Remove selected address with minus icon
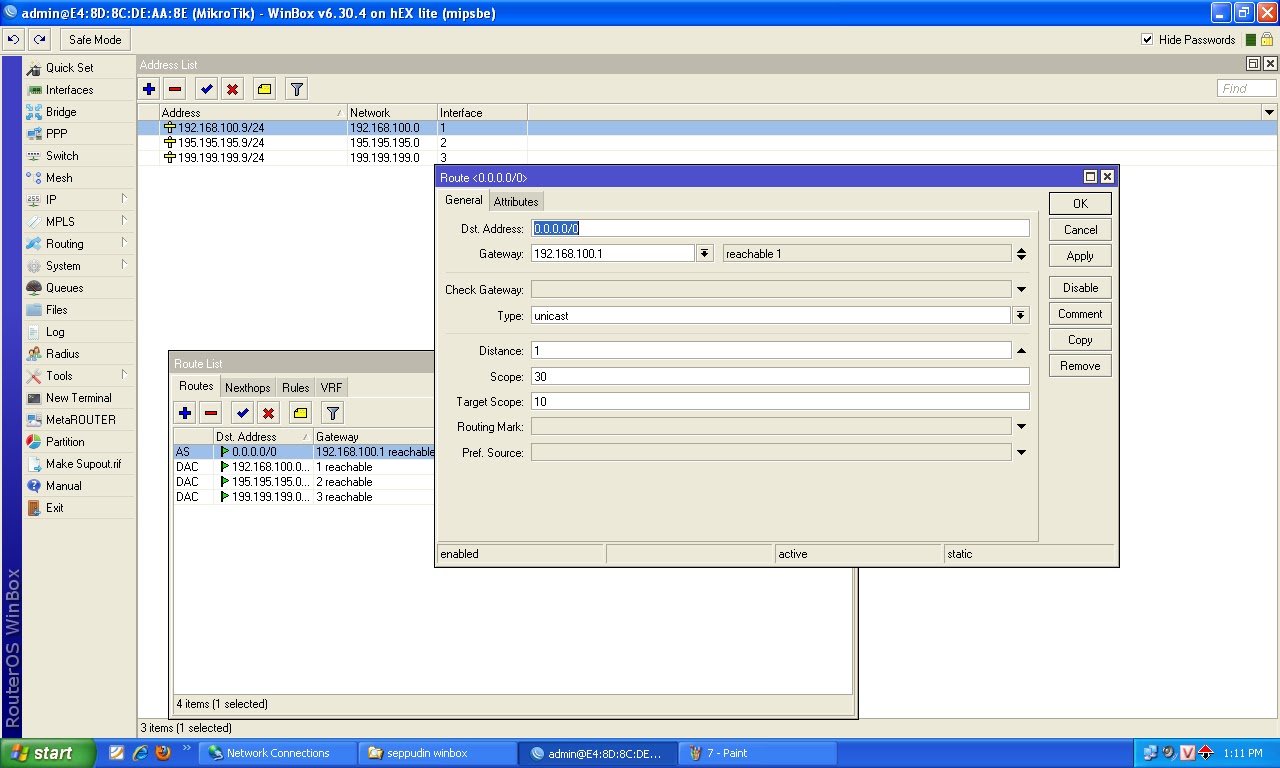The height and width of the screenshot is (768, 1280). [175, 89]
